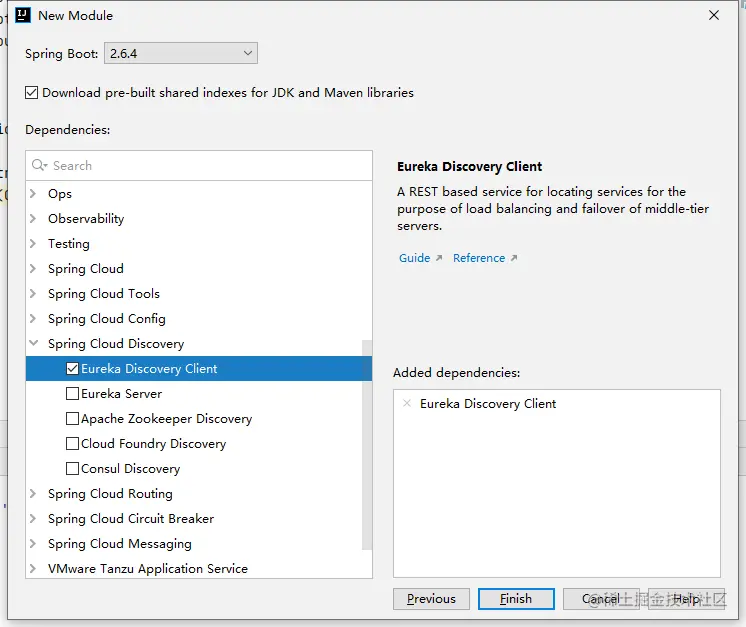Screen dimensions: 746x627
Task: Click the arrow icon next to Reference
Action: [x=514, y=258]
